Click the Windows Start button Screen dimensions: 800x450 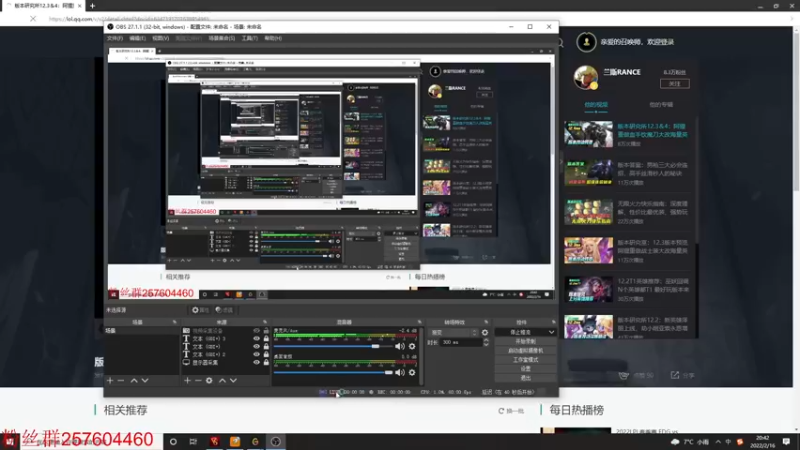click(x=9, y=442)
